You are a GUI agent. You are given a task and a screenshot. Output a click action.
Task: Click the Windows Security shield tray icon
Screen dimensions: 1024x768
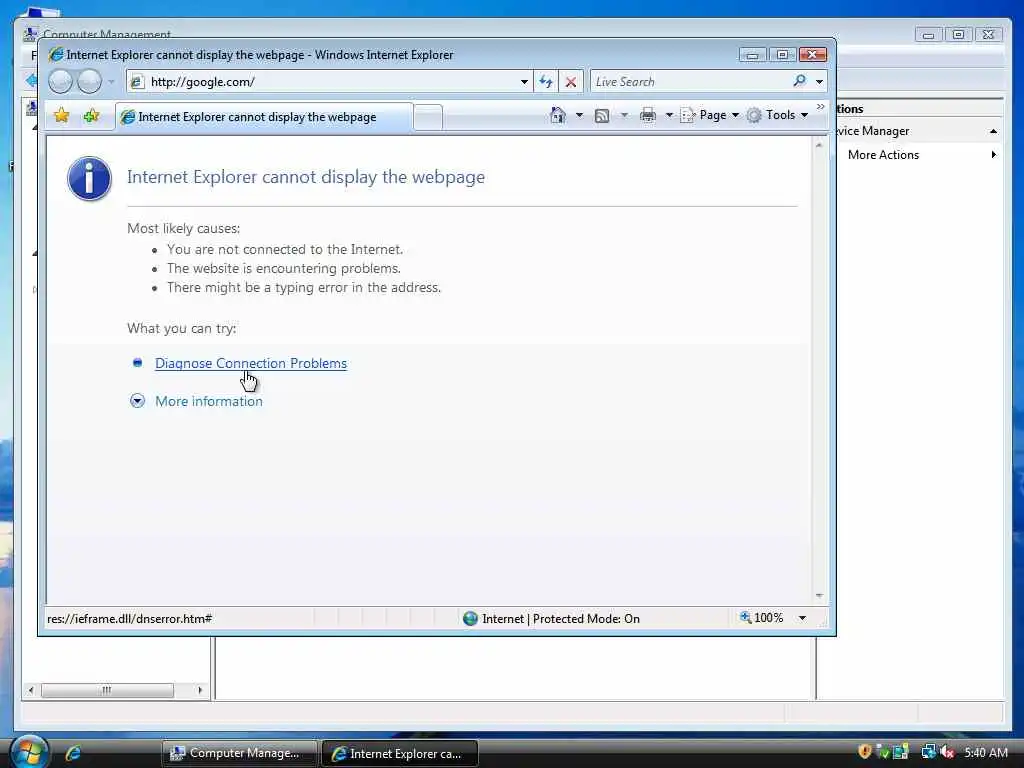tap(865, 752)
